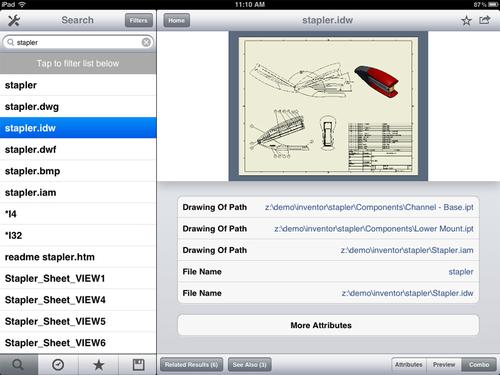Open See Also (3)
The width and height of the screenshot is (500, 375).
coord(249,365)
